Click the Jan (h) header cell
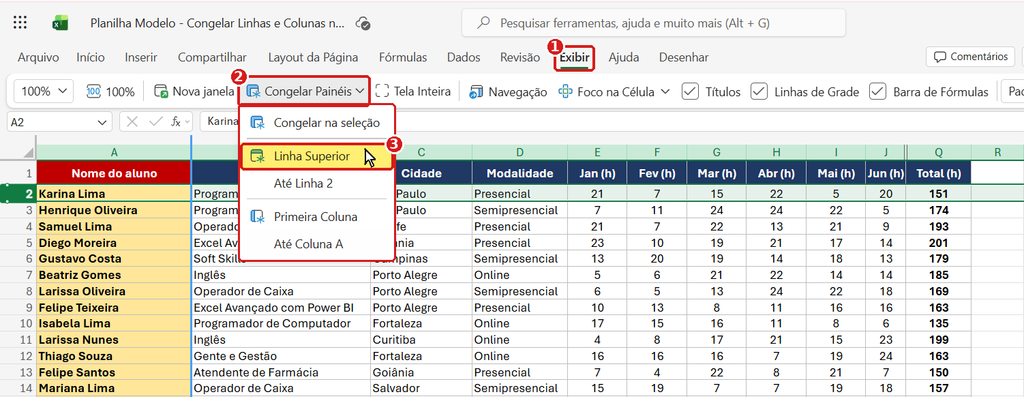The height and width of the screenshot is (397, 1024). coord(597,173)
